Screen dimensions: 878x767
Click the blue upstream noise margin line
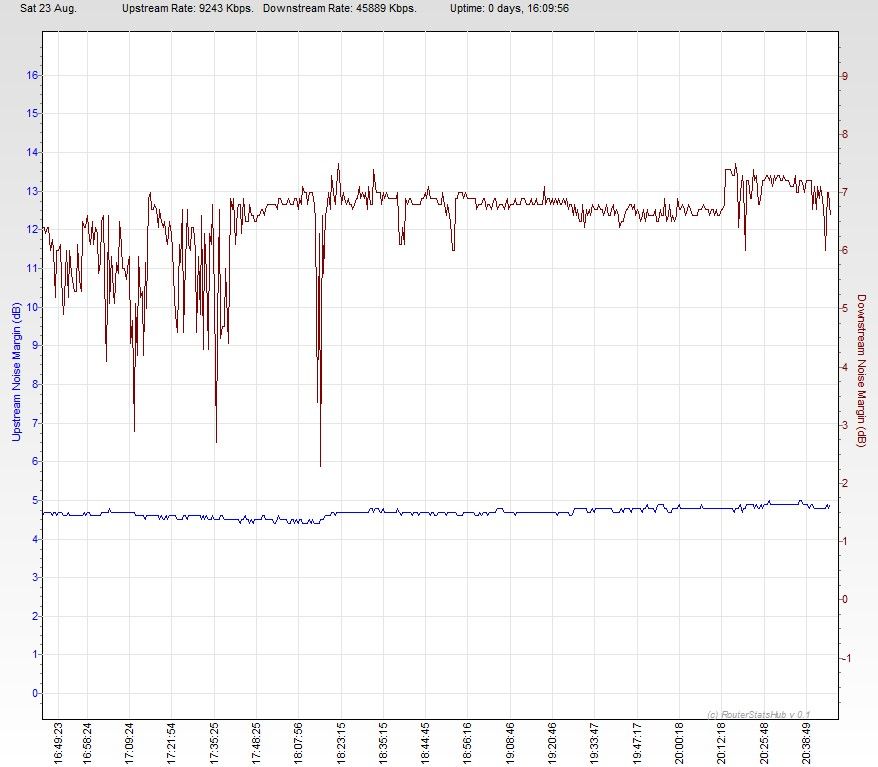tap(437, 512)
